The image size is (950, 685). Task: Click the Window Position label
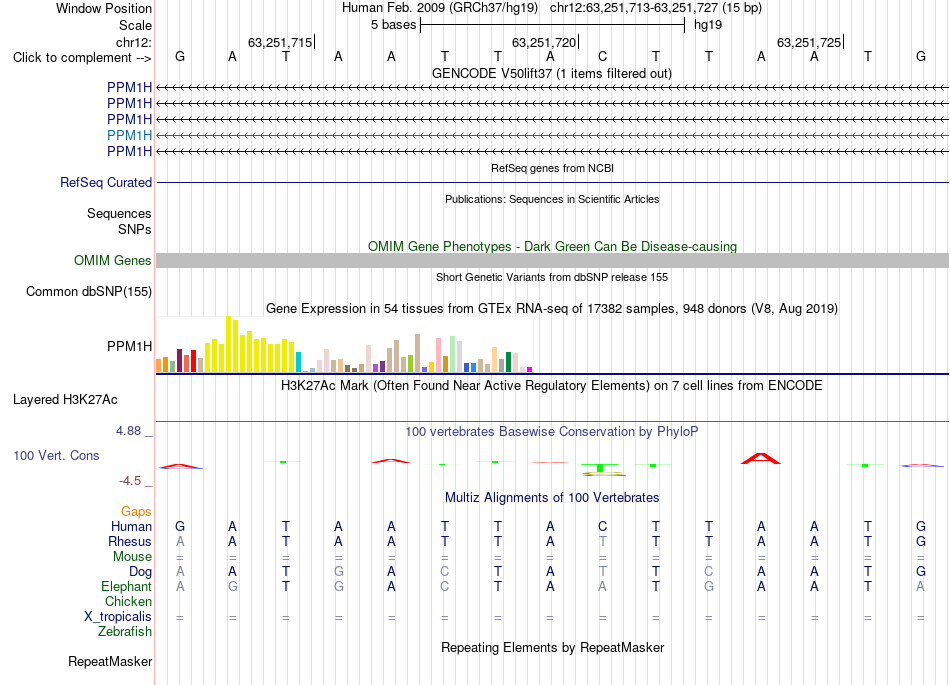[x=104, y=8]
